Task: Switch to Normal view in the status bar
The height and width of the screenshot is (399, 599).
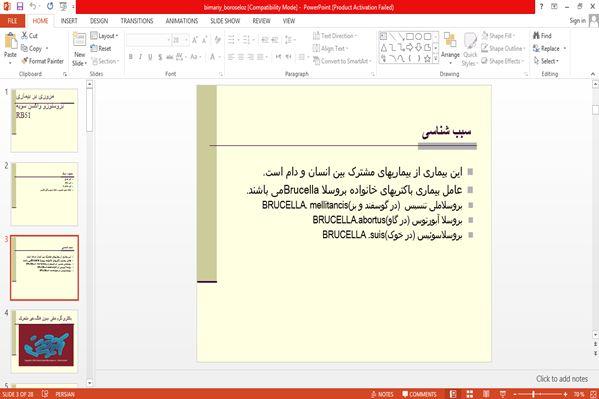Action: click(x=453, y=394)
